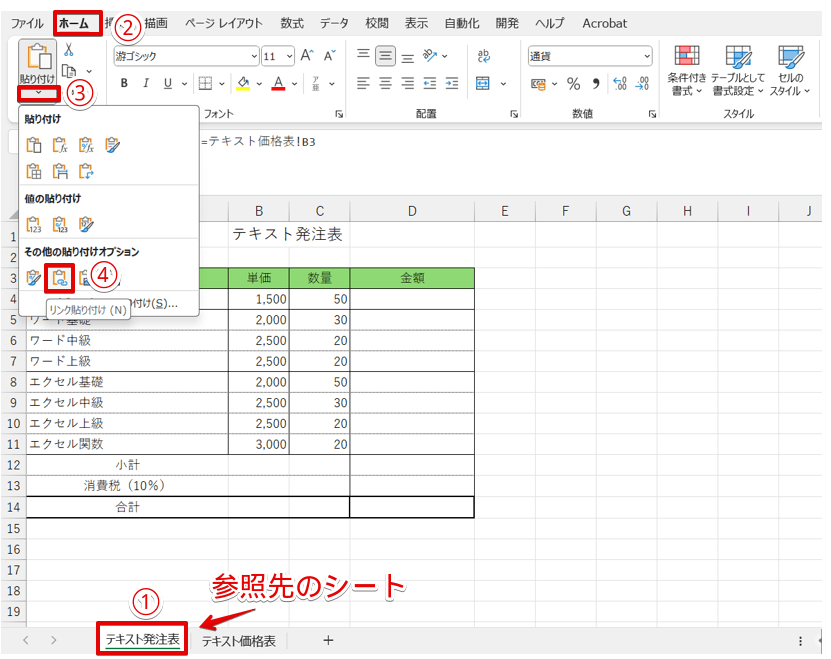Toggle Bold formatting
Image resolution: width=831 pixels, height=659 pixels.
124,83
